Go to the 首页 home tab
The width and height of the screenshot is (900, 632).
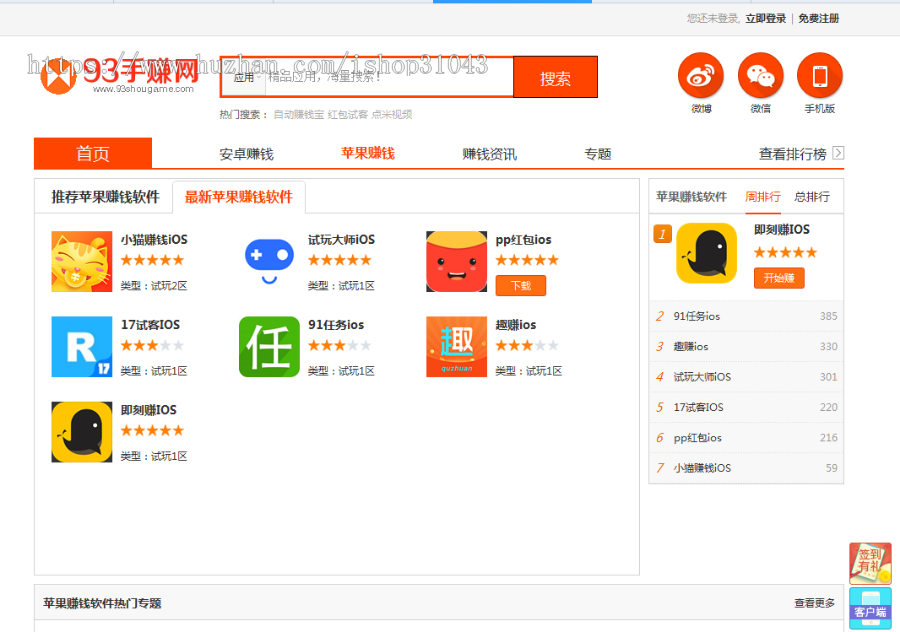(x=93, y=153)
